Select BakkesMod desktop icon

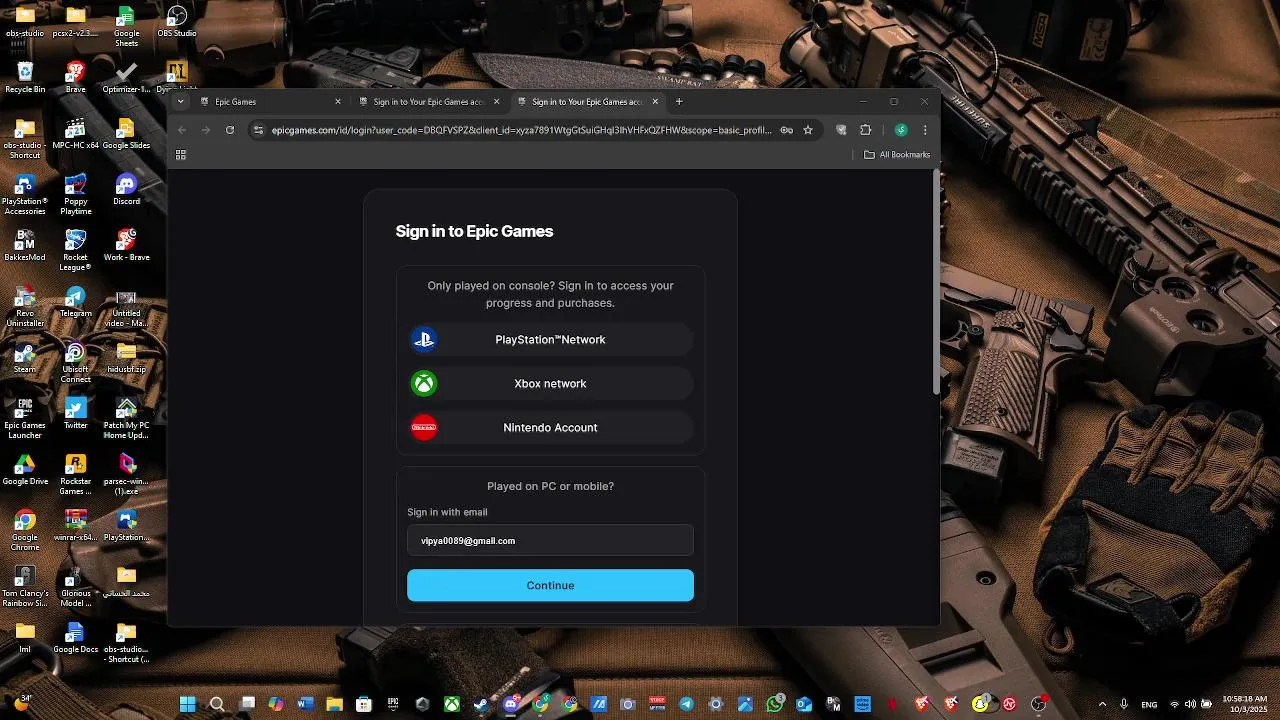[x=25, y=245]
